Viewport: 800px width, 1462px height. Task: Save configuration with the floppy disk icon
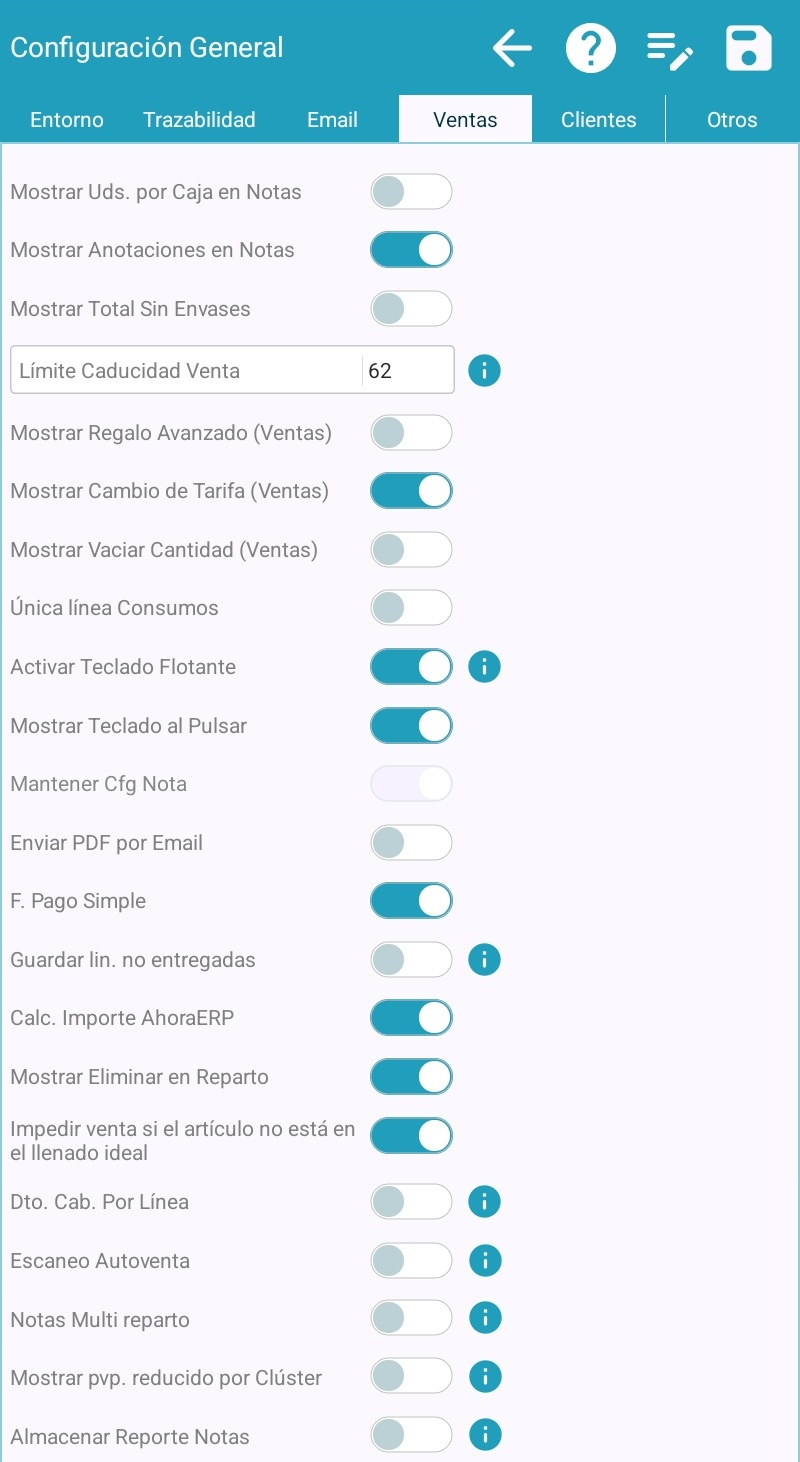[748, 48]
